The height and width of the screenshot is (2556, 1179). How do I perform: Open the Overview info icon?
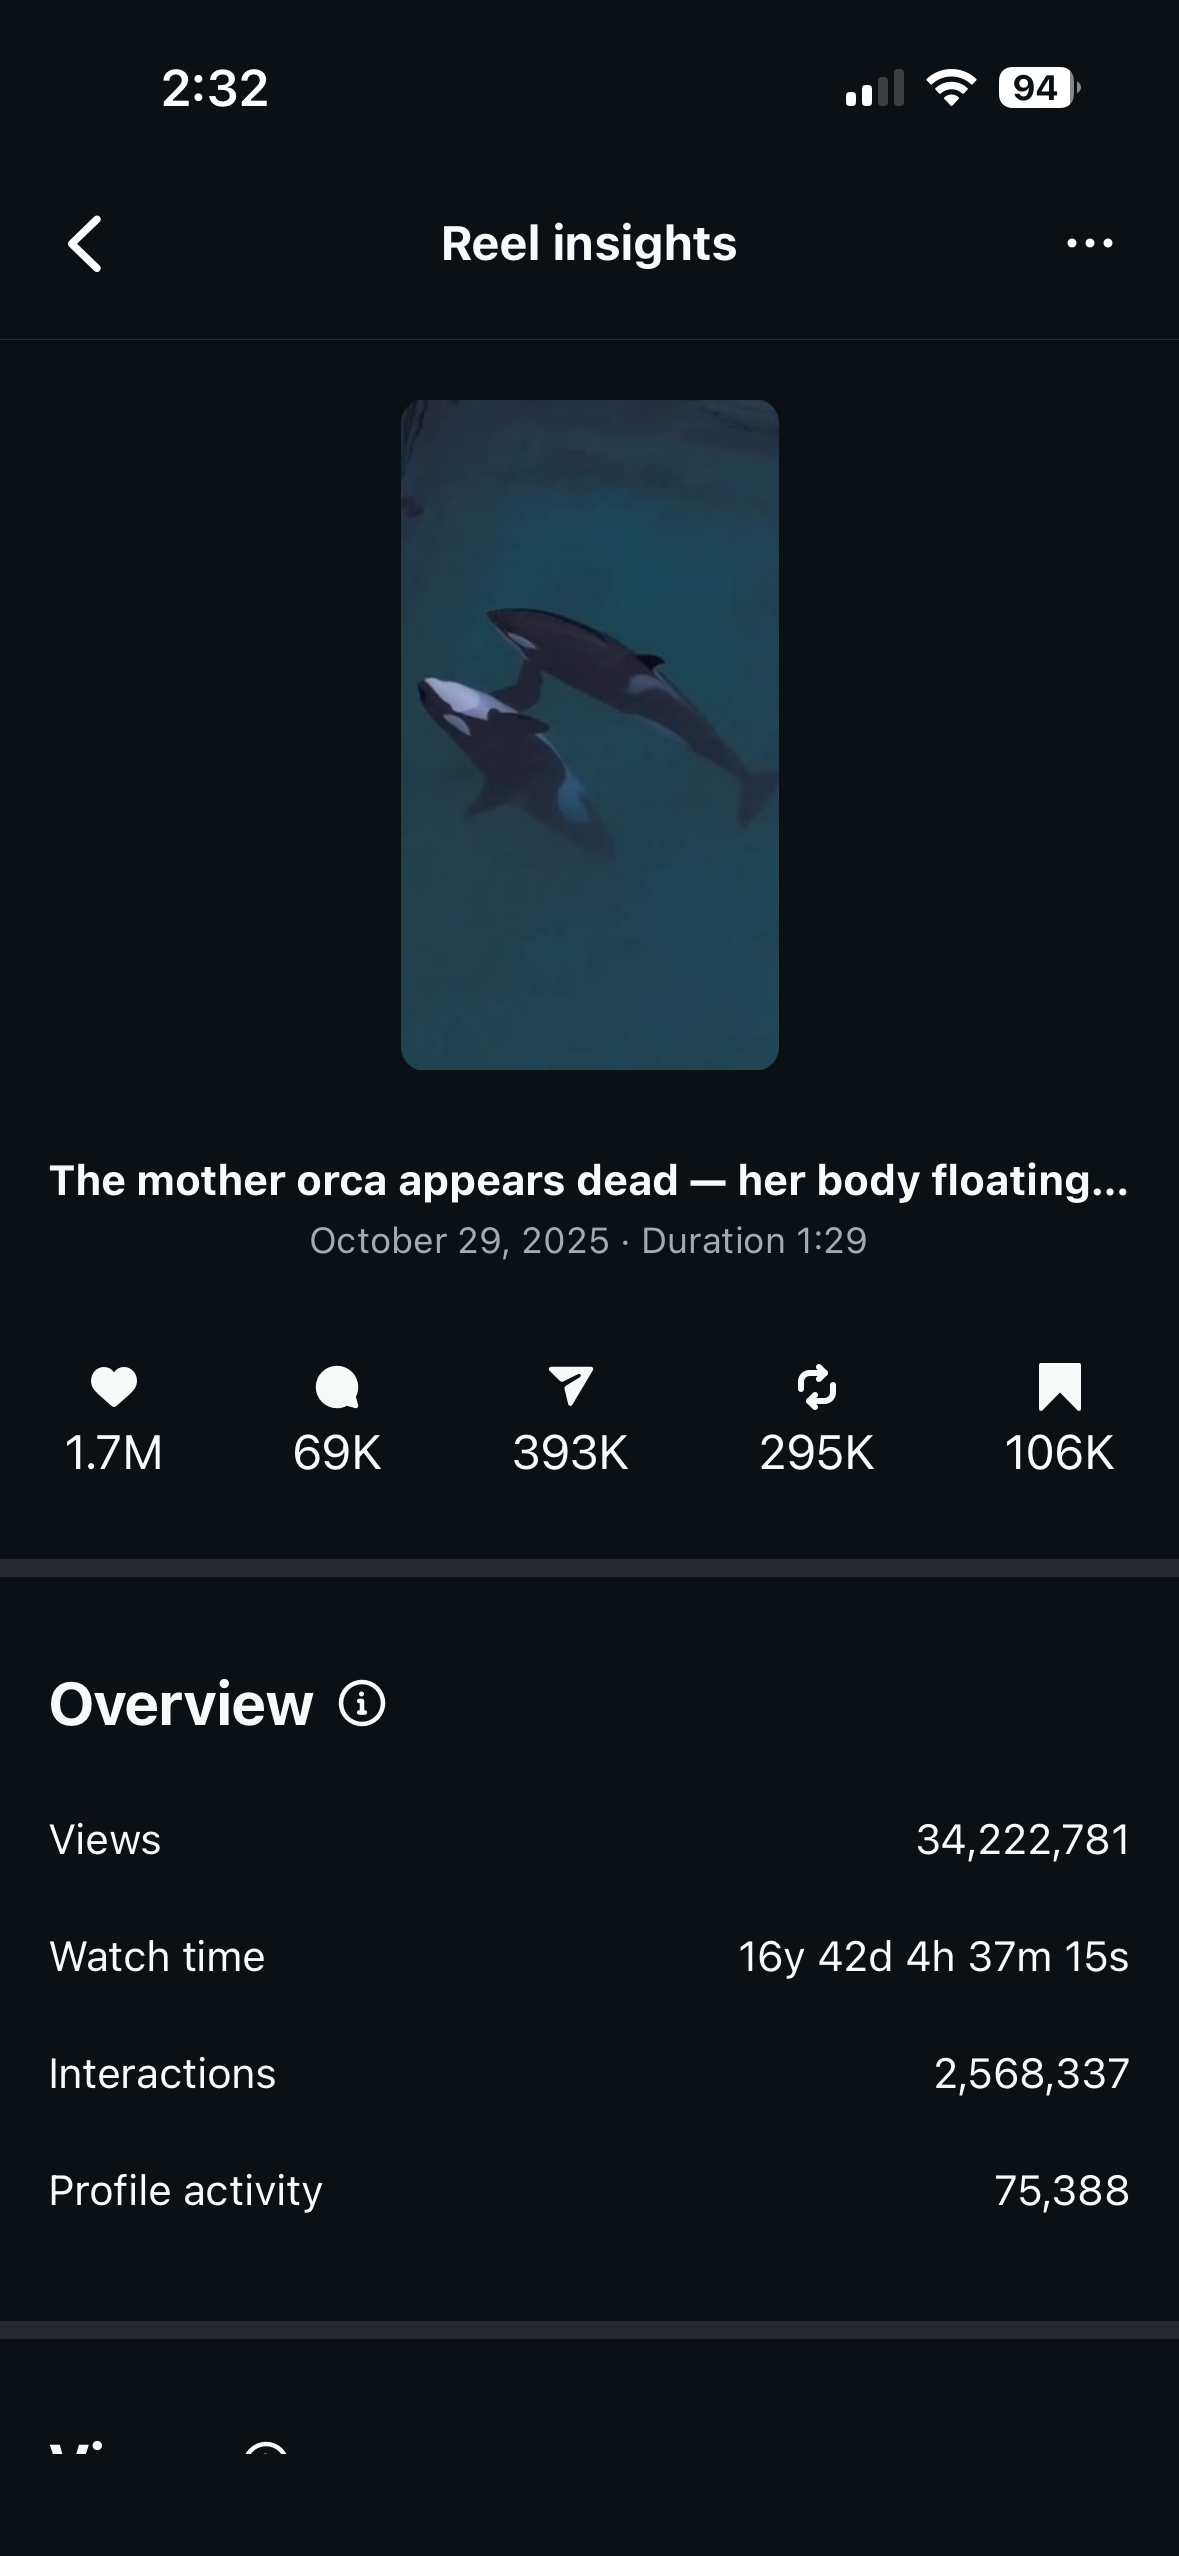[362, 1704]
